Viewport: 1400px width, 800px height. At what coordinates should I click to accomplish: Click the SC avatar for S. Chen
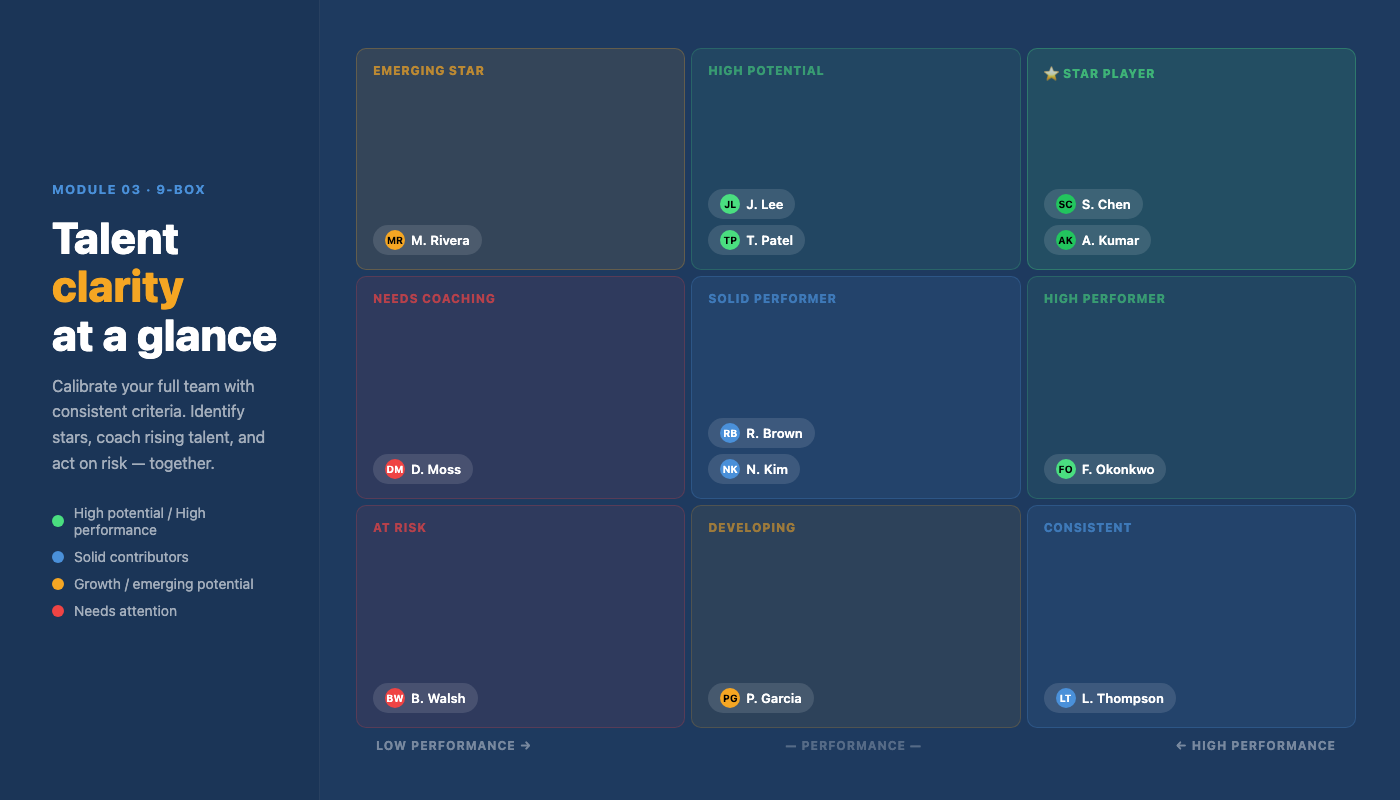pos(1066,204)
